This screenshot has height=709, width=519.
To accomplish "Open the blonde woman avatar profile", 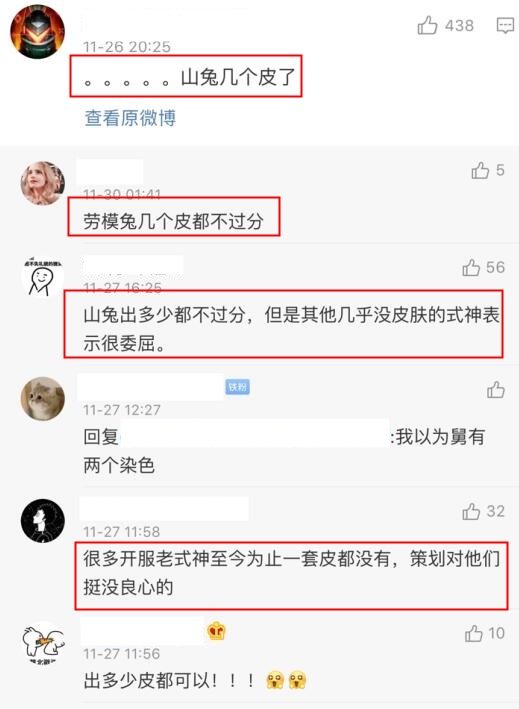I will pos(43,183).
